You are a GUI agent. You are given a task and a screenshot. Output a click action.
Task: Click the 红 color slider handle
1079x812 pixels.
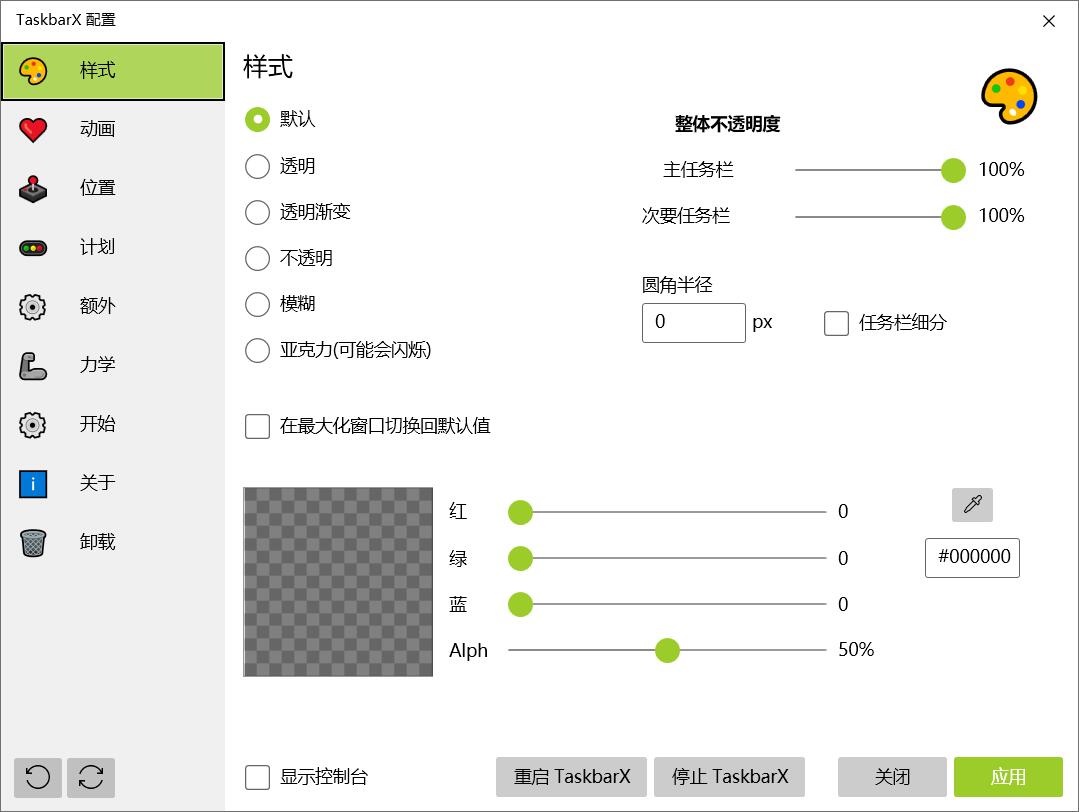tap(520, 512)
